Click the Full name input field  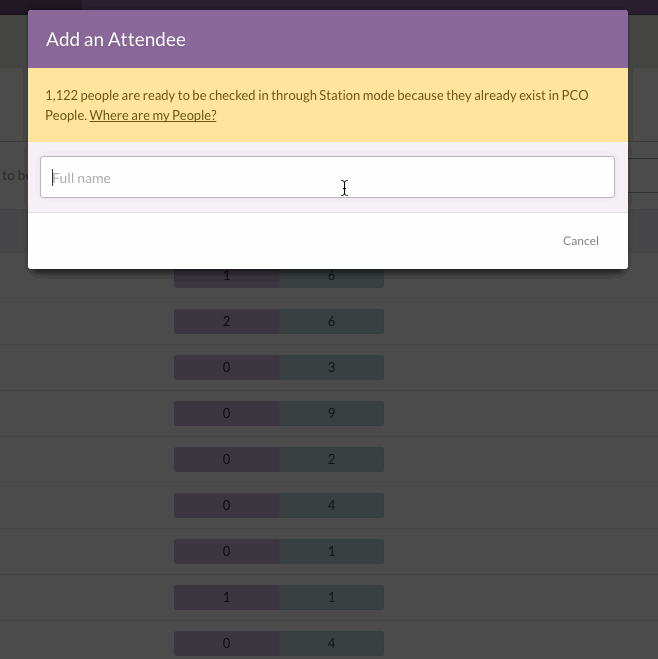coord(327,177)
